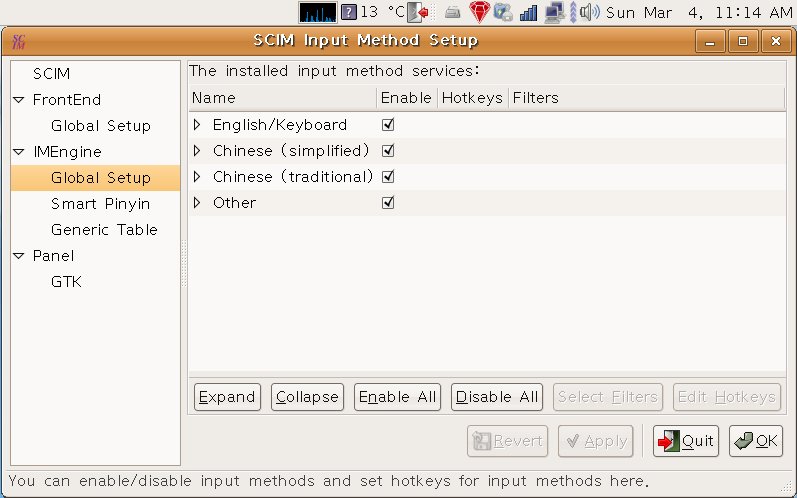Click the Name column header
The image size is (797, 498).
(x=283, y=98)
